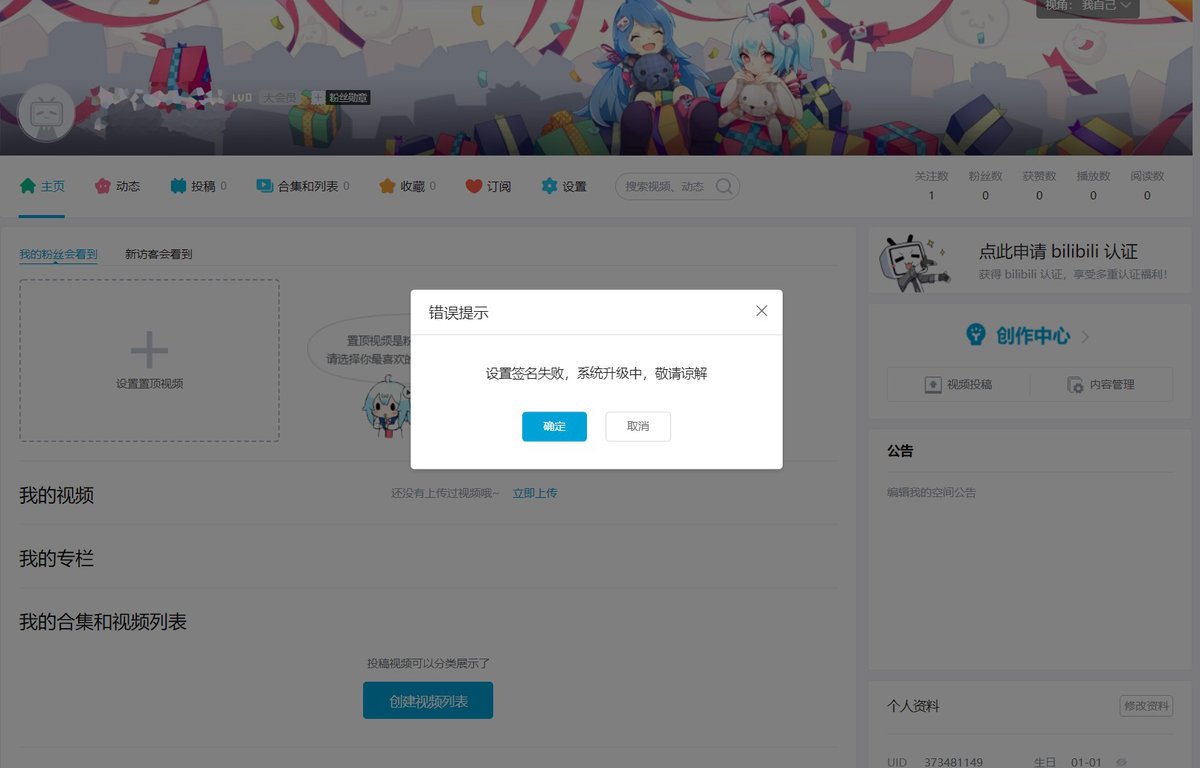Click the plus icon beside 粉丝勋章
1200x768 pixels.
pyautogui.click(x=318, y=98)
